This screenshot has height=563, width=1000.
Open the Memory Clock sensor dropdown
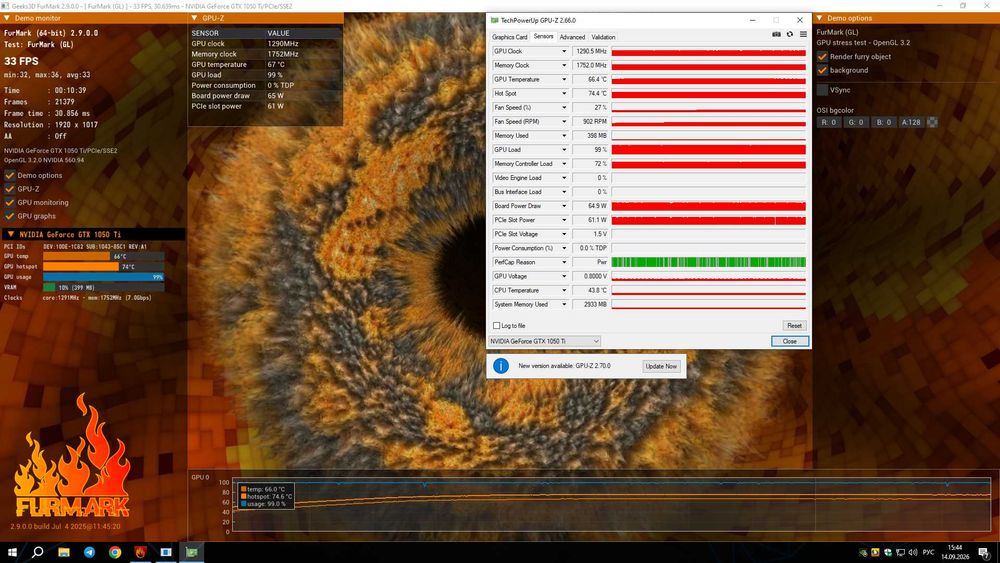pos(564,65)
